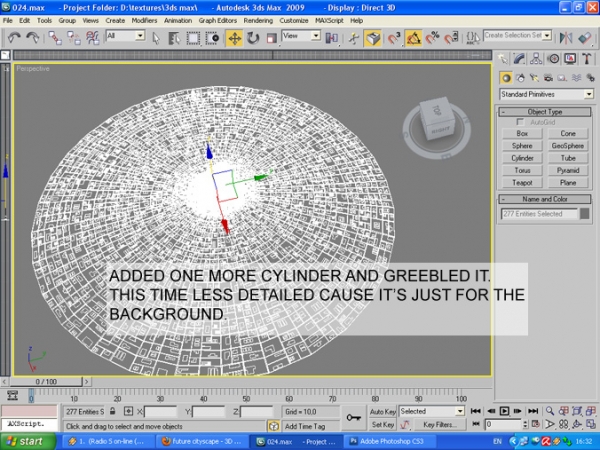The width and height of the screenshot is (600, 450).
Task: Switch to the Motion panel tab
Action: point(553,59)
